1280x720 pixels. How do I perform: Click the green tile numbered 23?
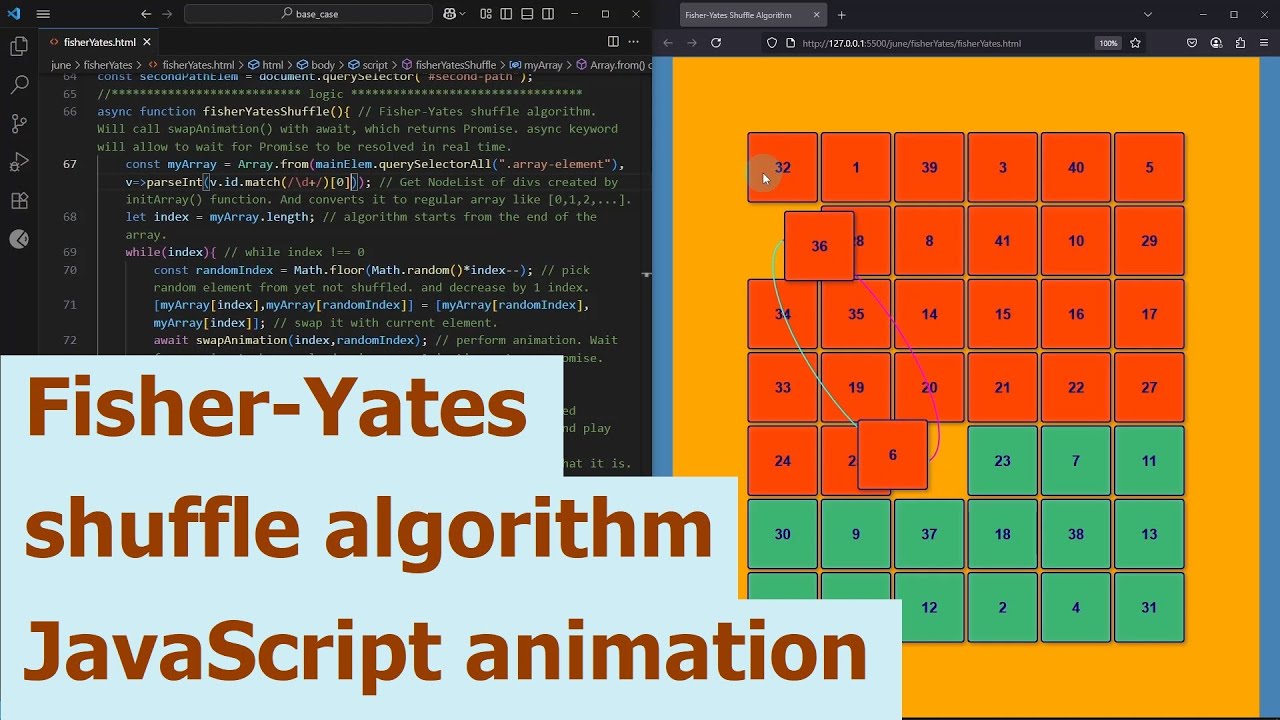(x=1002, y=461)
